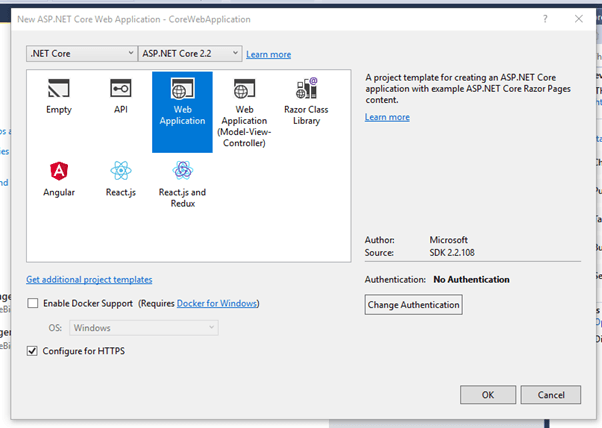Click the No Authentication status text
The image size is (602, 428).
pyautogui.click(x=471, y=279)
